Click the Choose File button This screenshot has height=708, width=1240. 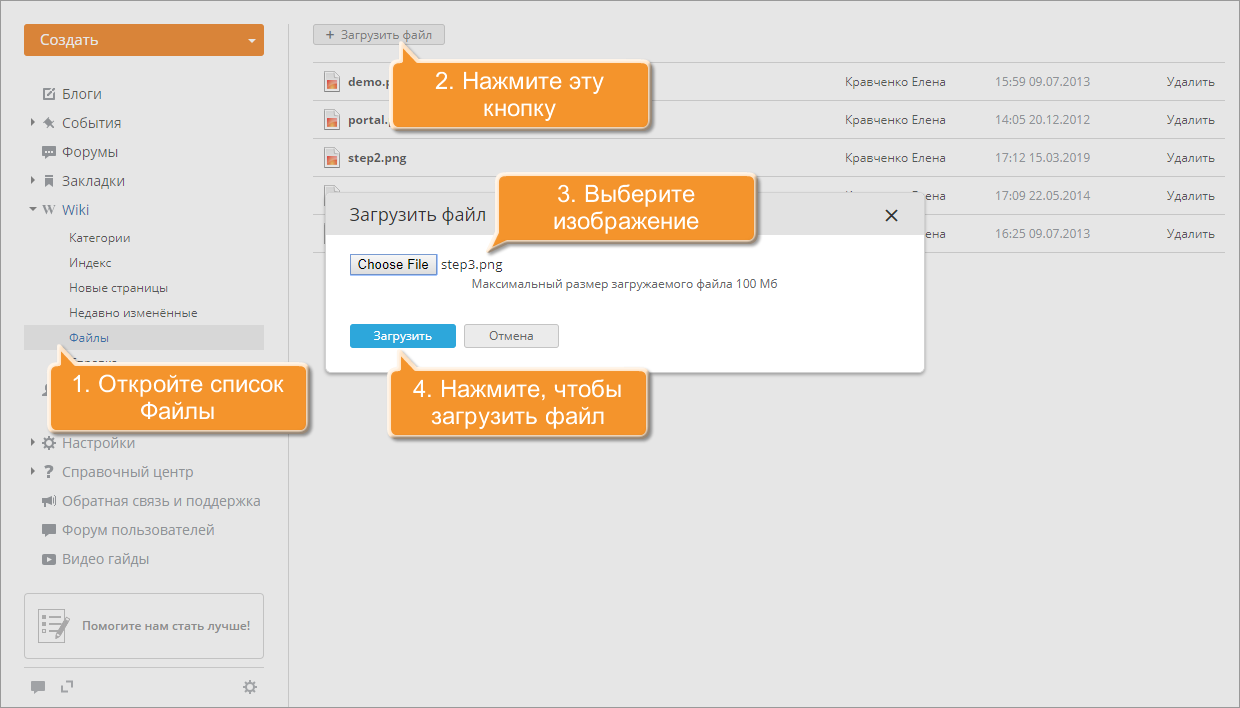tap(393, 264)
